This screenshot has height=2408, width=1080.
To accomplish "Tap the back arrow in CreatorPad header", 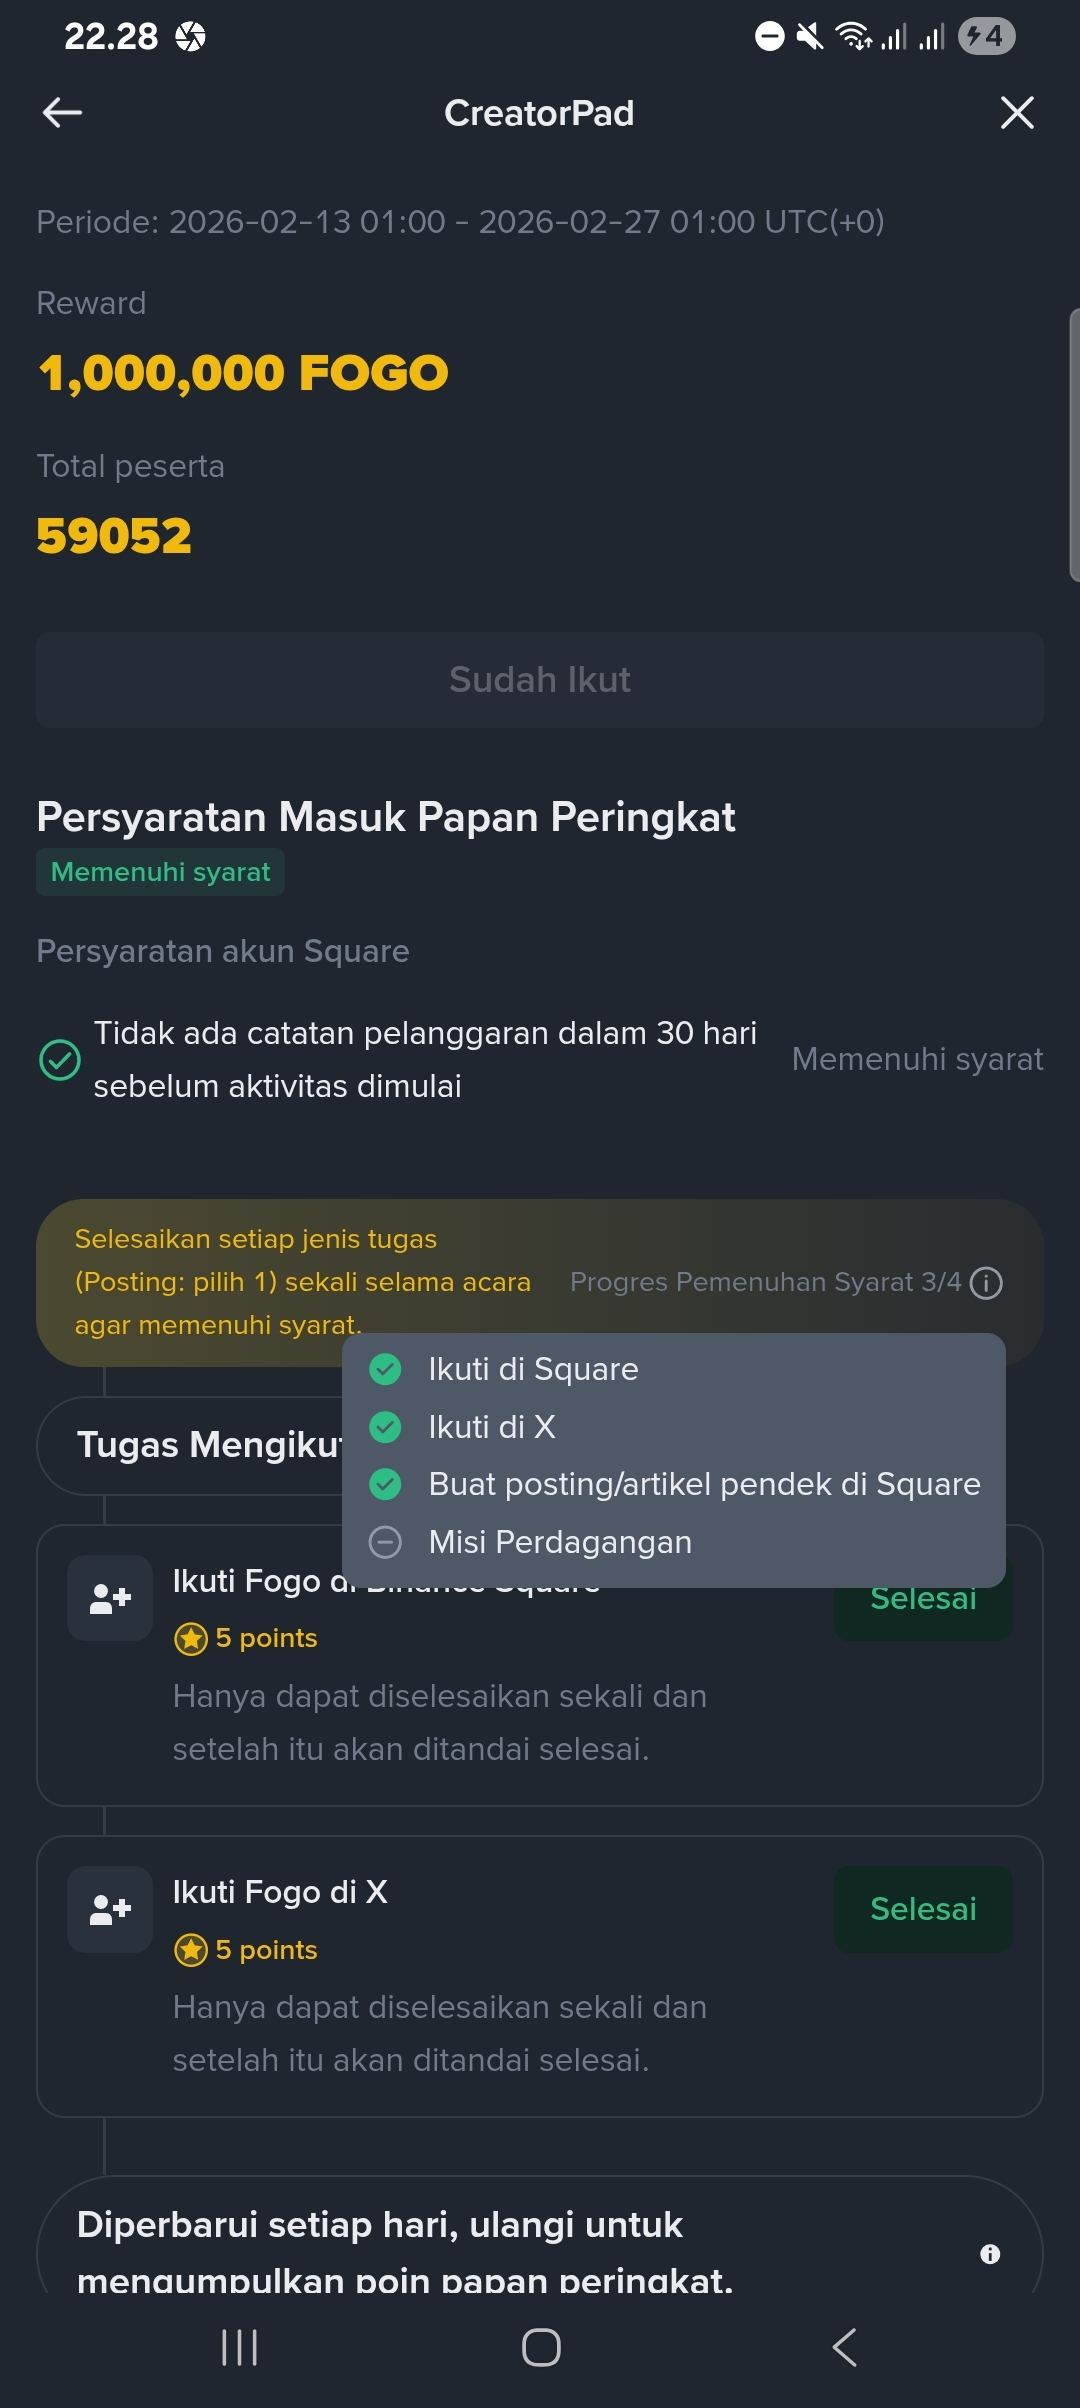I will point(62,113).
